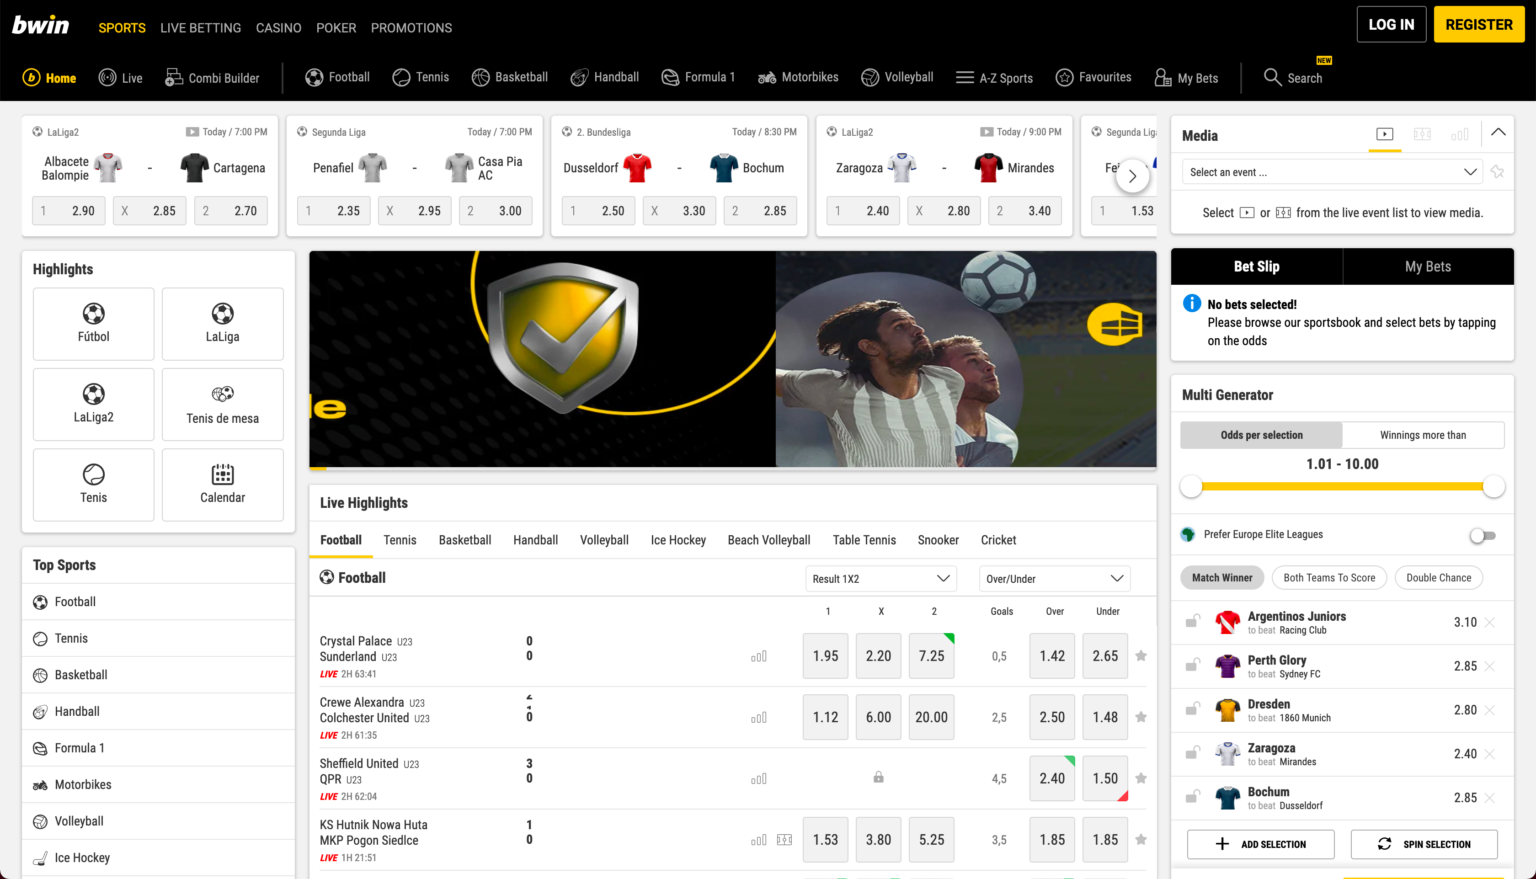Open pitch view icon for KS Hutnik match
This screenshot has height=879, width=1536.
coord(784,840)
